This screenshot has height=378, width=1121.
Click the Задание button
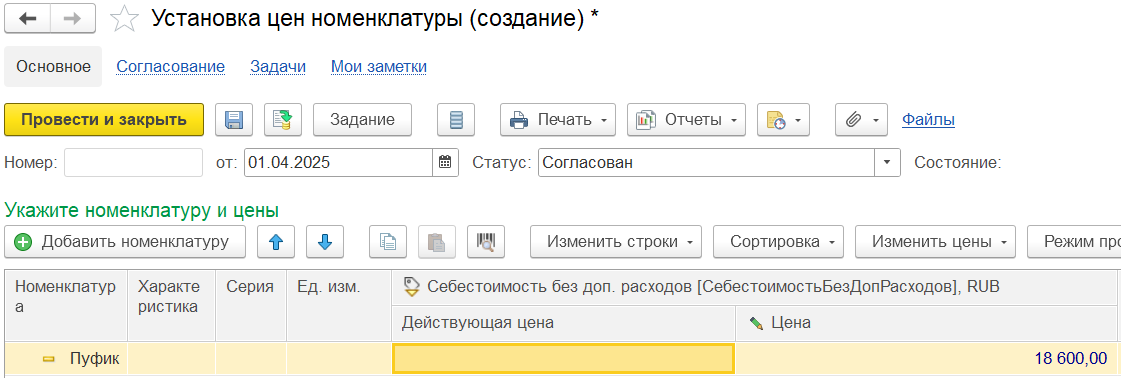coord(362,120)
